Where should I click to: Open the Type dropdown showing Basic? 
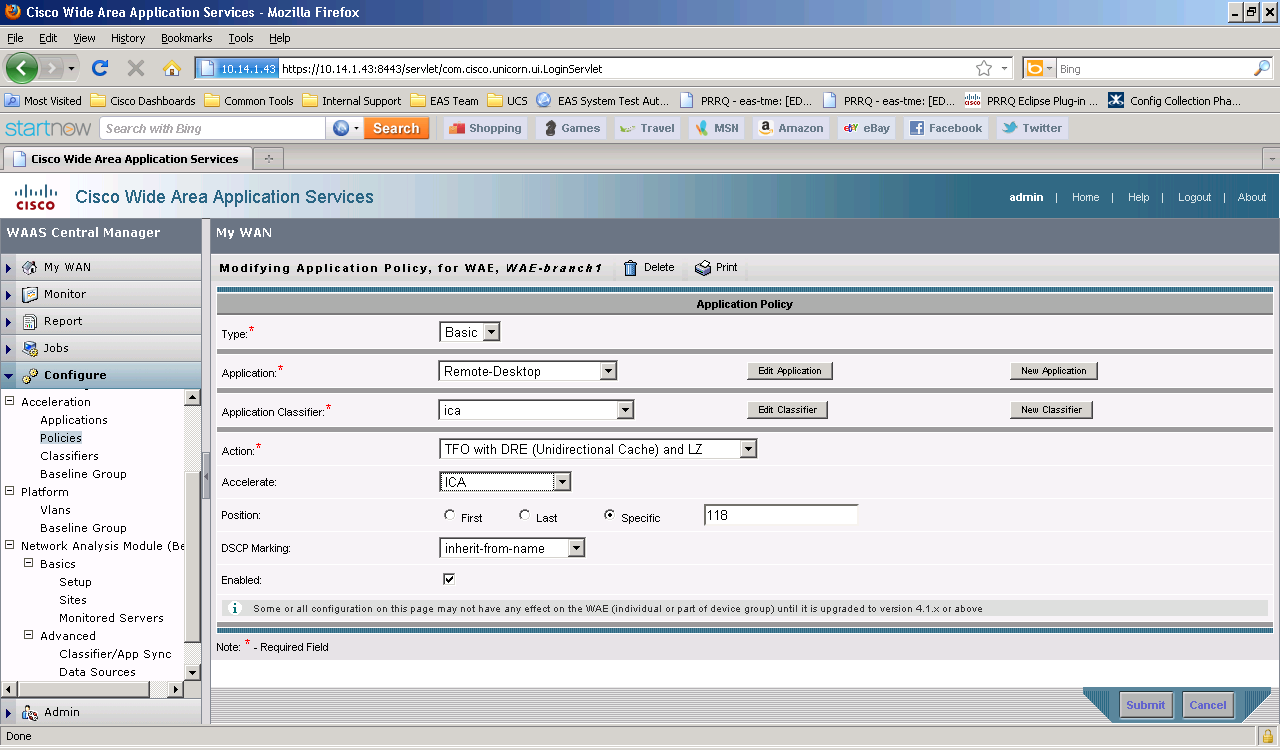tap(469, 332)
